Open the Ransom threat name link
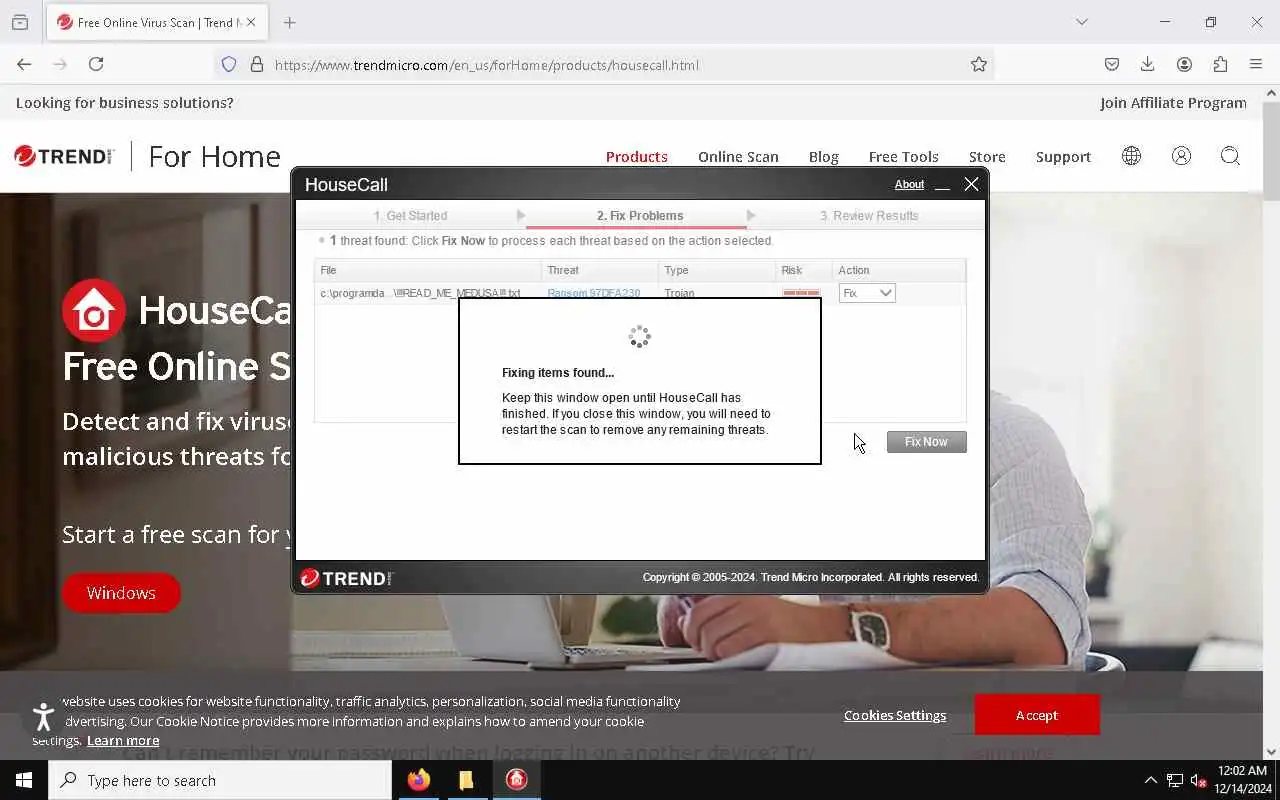This screenshot has height=800, width=1280. (x=594, y=293)
